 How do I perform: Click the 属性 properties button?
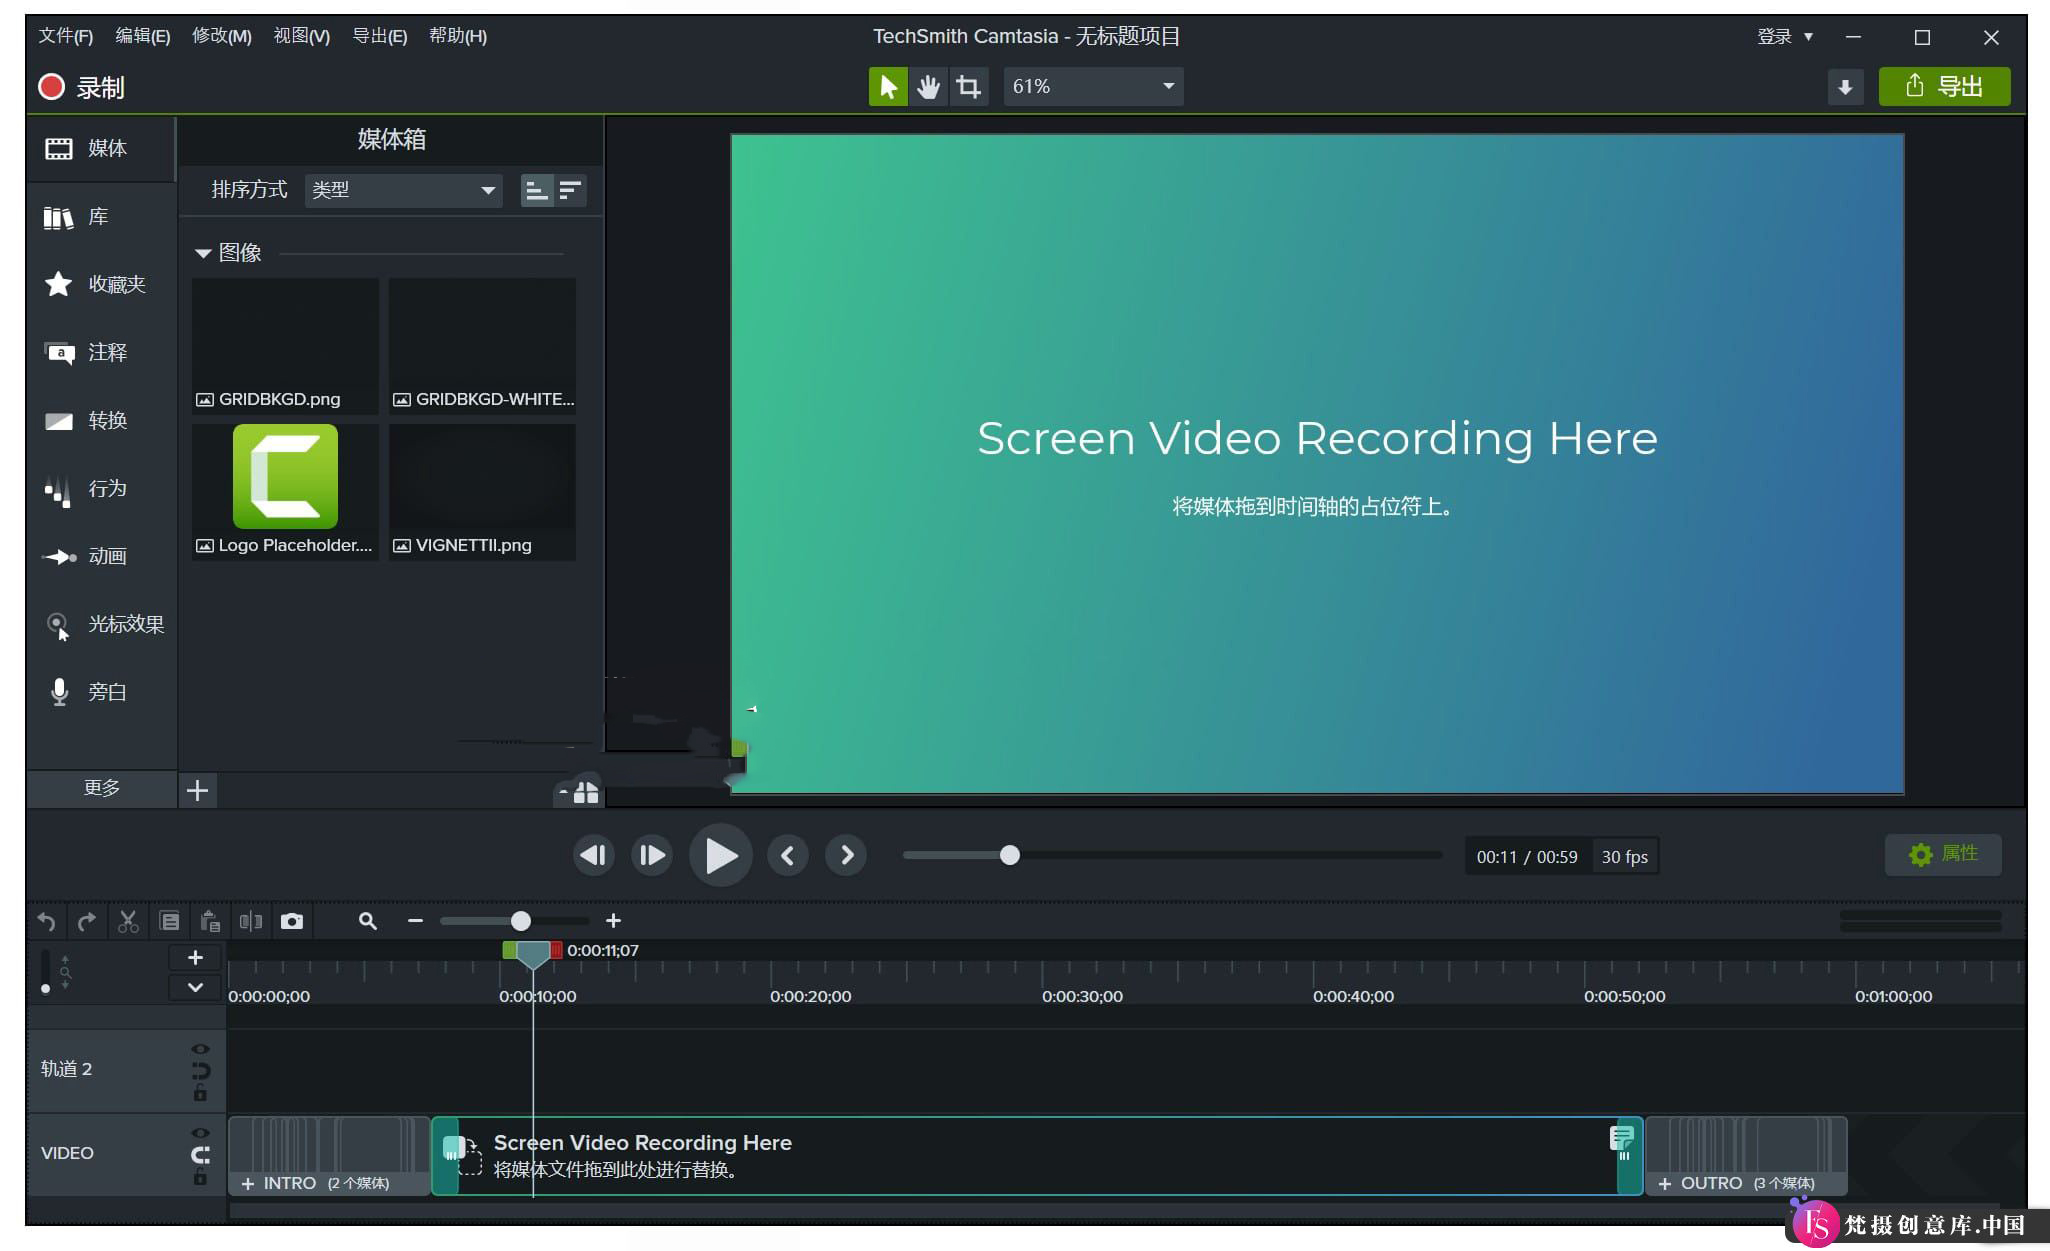[1943, 855]
